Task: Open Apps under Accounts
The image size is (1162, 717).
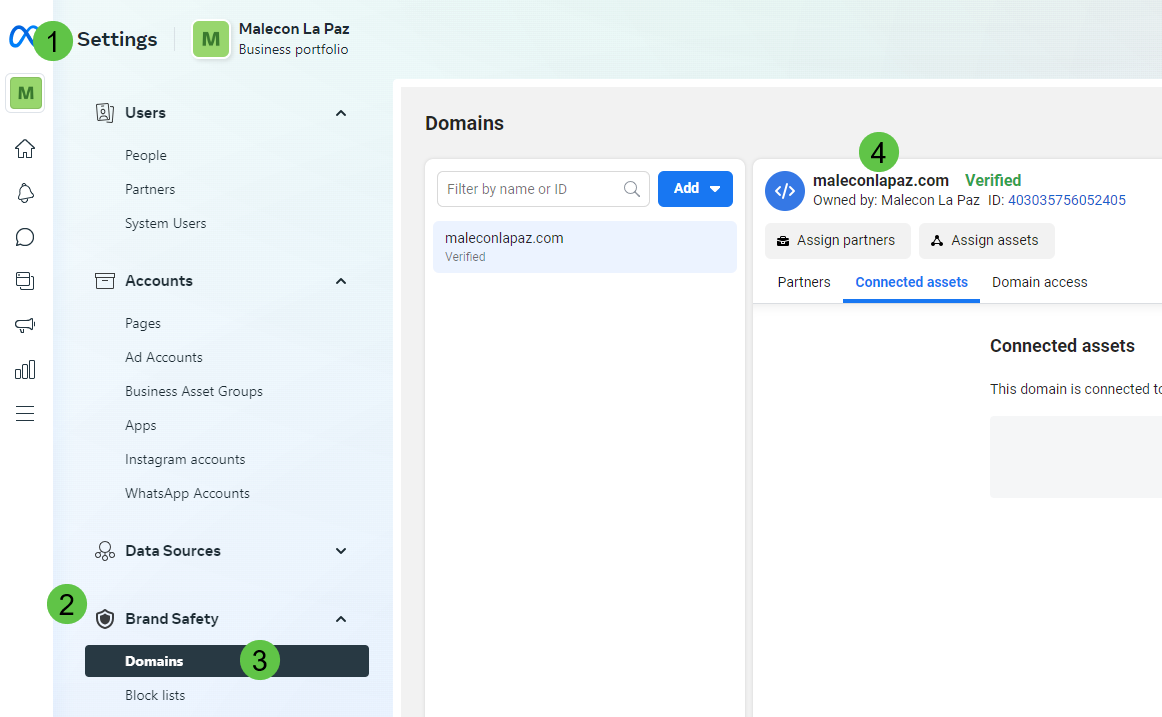Action: pos(141,426)
